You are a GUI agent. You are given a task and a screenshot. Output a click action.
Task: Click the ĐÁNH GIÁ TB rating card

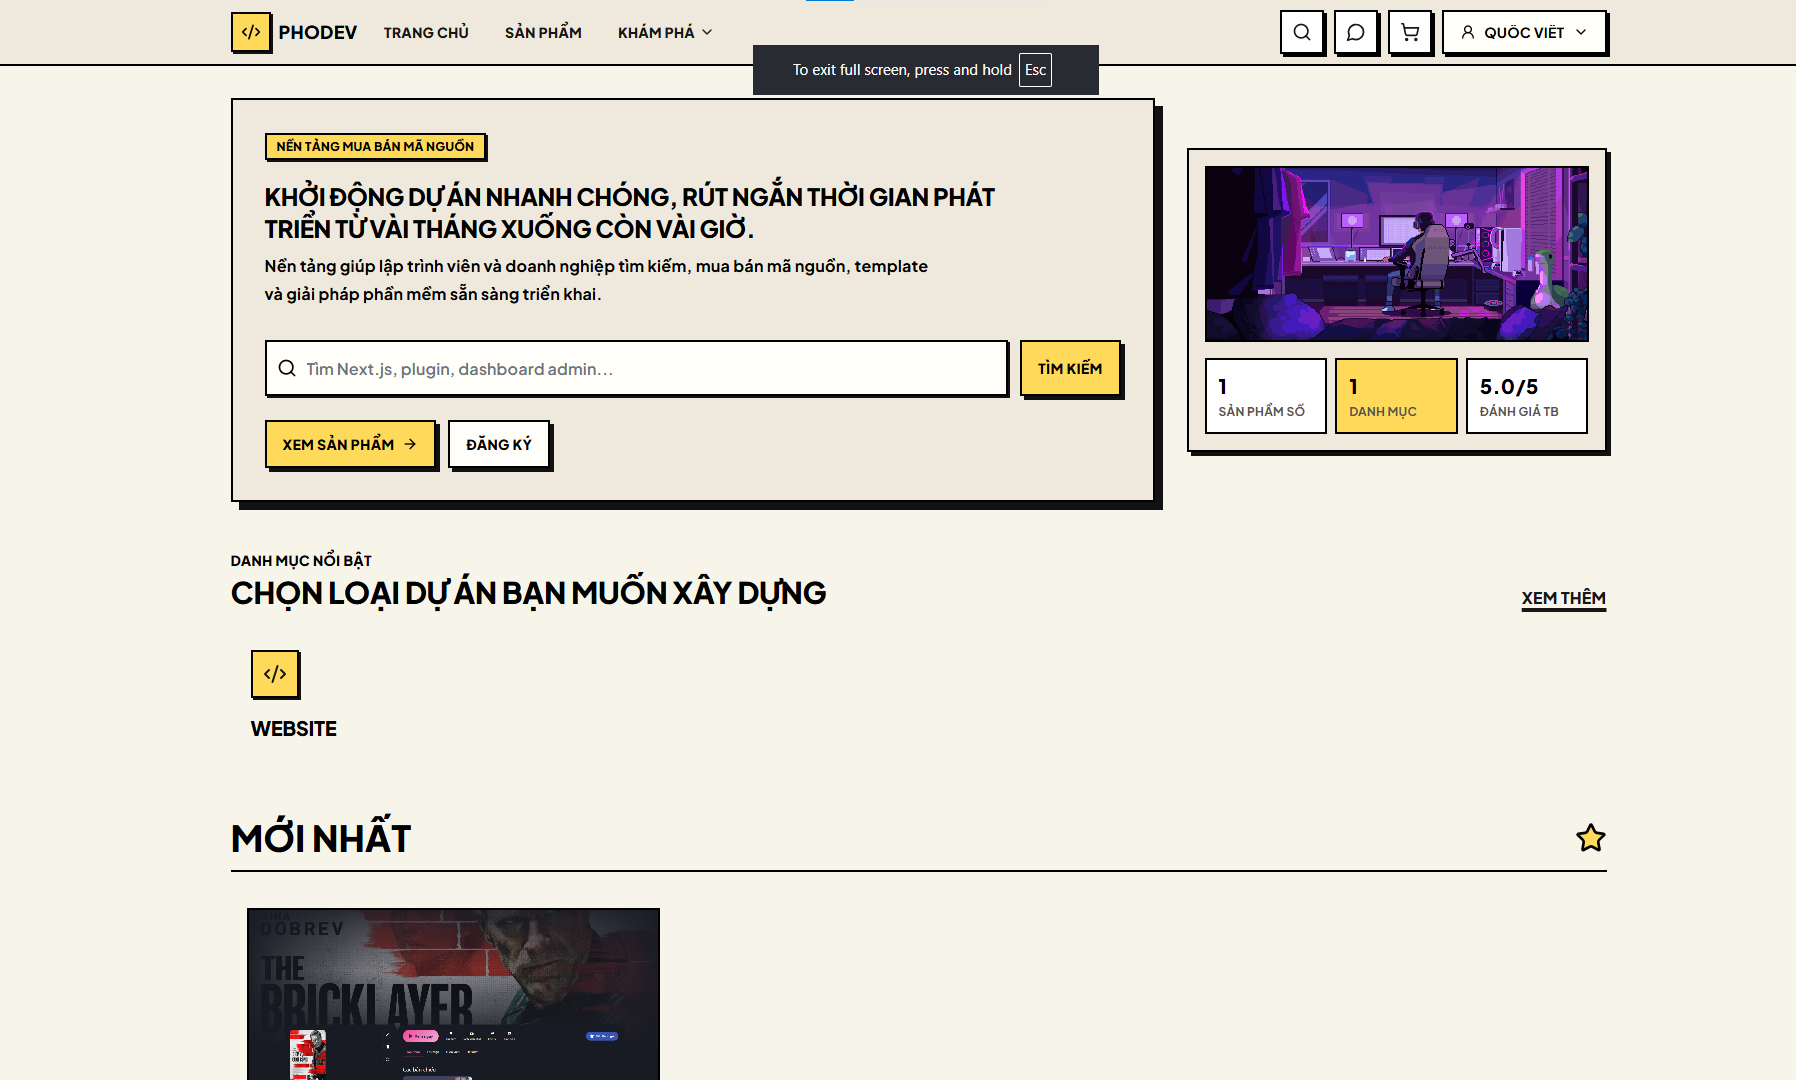point(1526,396)
